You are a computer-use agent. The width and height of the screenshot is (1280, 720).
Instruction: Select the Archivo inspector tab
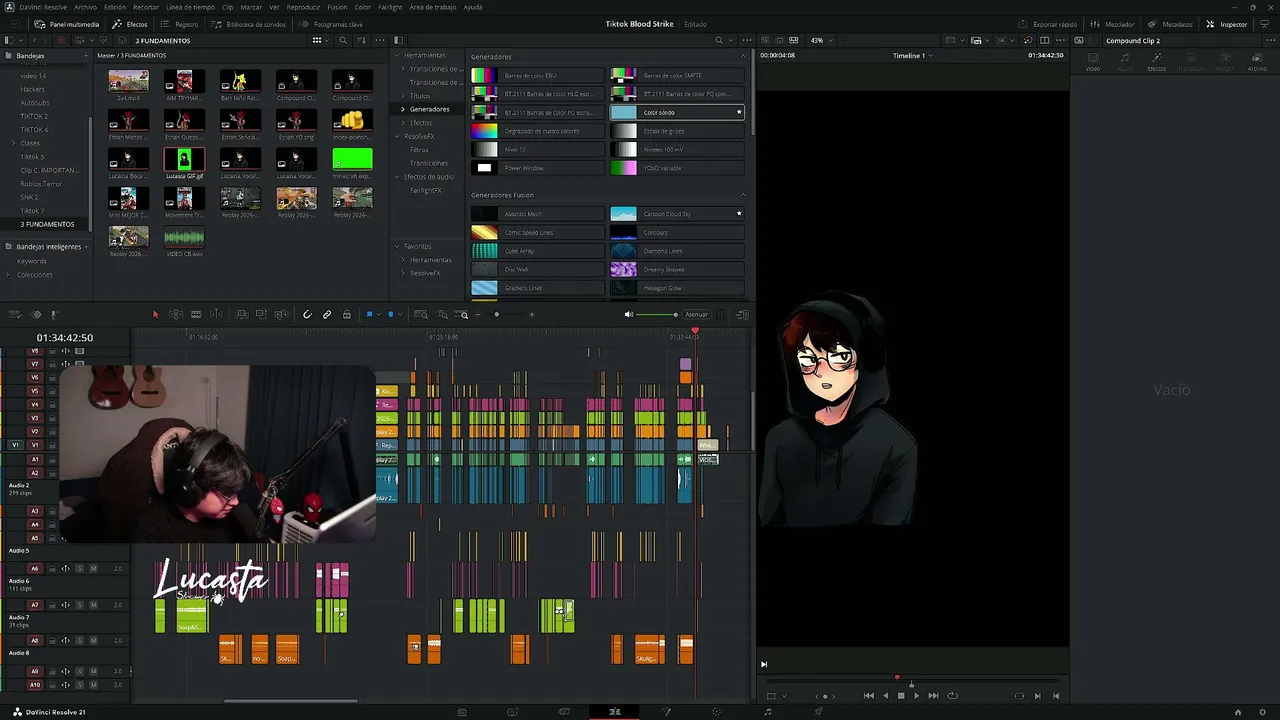pyautogui.click(x=1257, y=63)
